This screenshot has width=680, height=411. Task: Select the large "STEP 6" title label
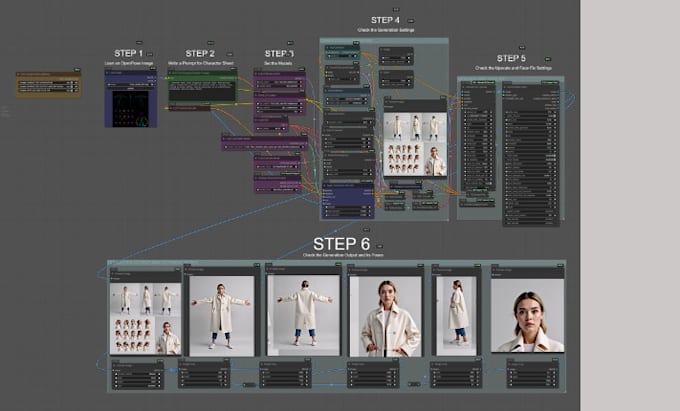tap(341, 244)
